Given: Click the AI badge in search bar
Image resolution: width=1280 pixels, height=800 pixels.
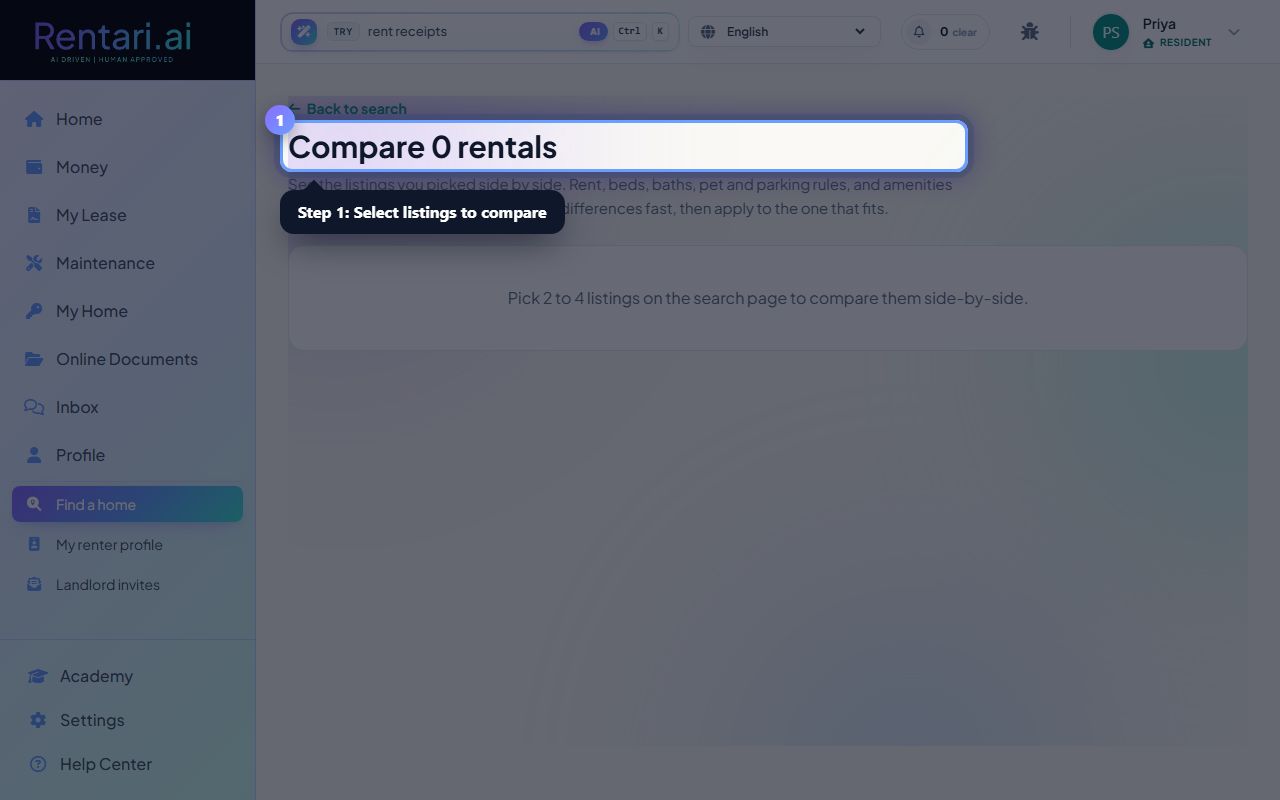Looking at the screenshot, I should coord(593,31).
